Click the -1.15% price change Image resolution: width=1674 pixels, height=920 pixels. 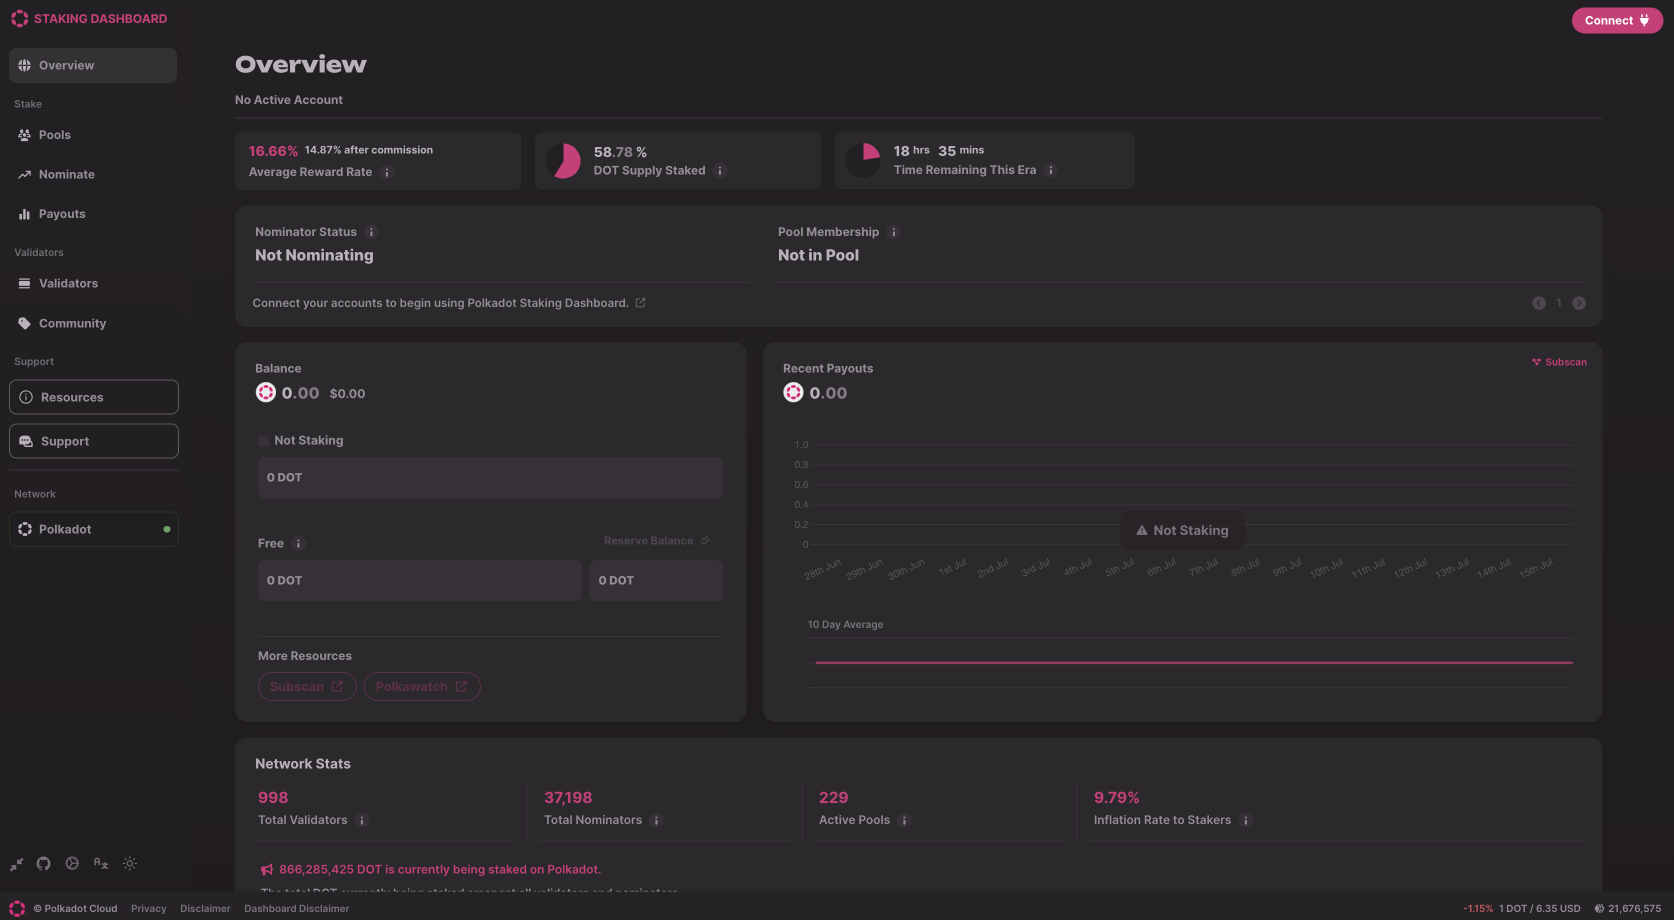[1478, 909]
